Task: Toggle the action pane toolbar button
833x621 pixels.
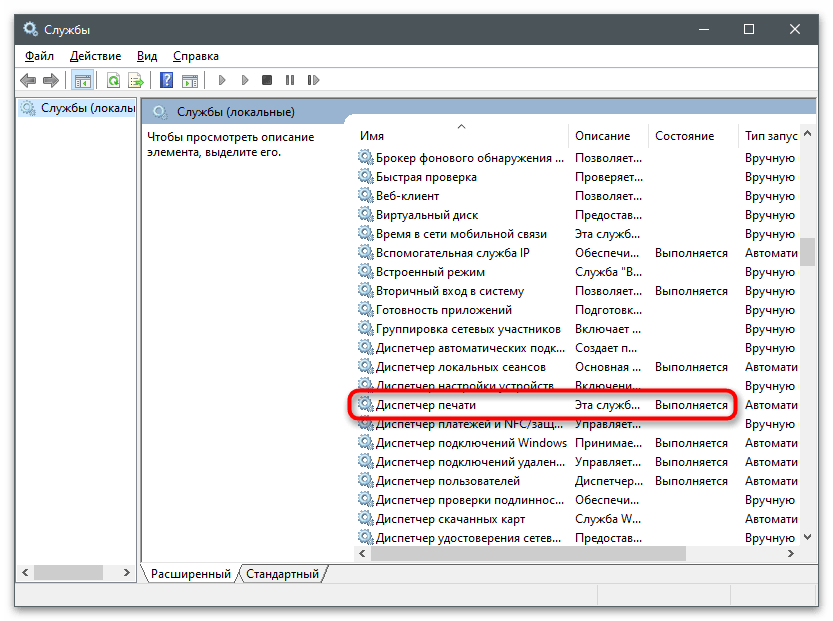Action: (188, 80)
